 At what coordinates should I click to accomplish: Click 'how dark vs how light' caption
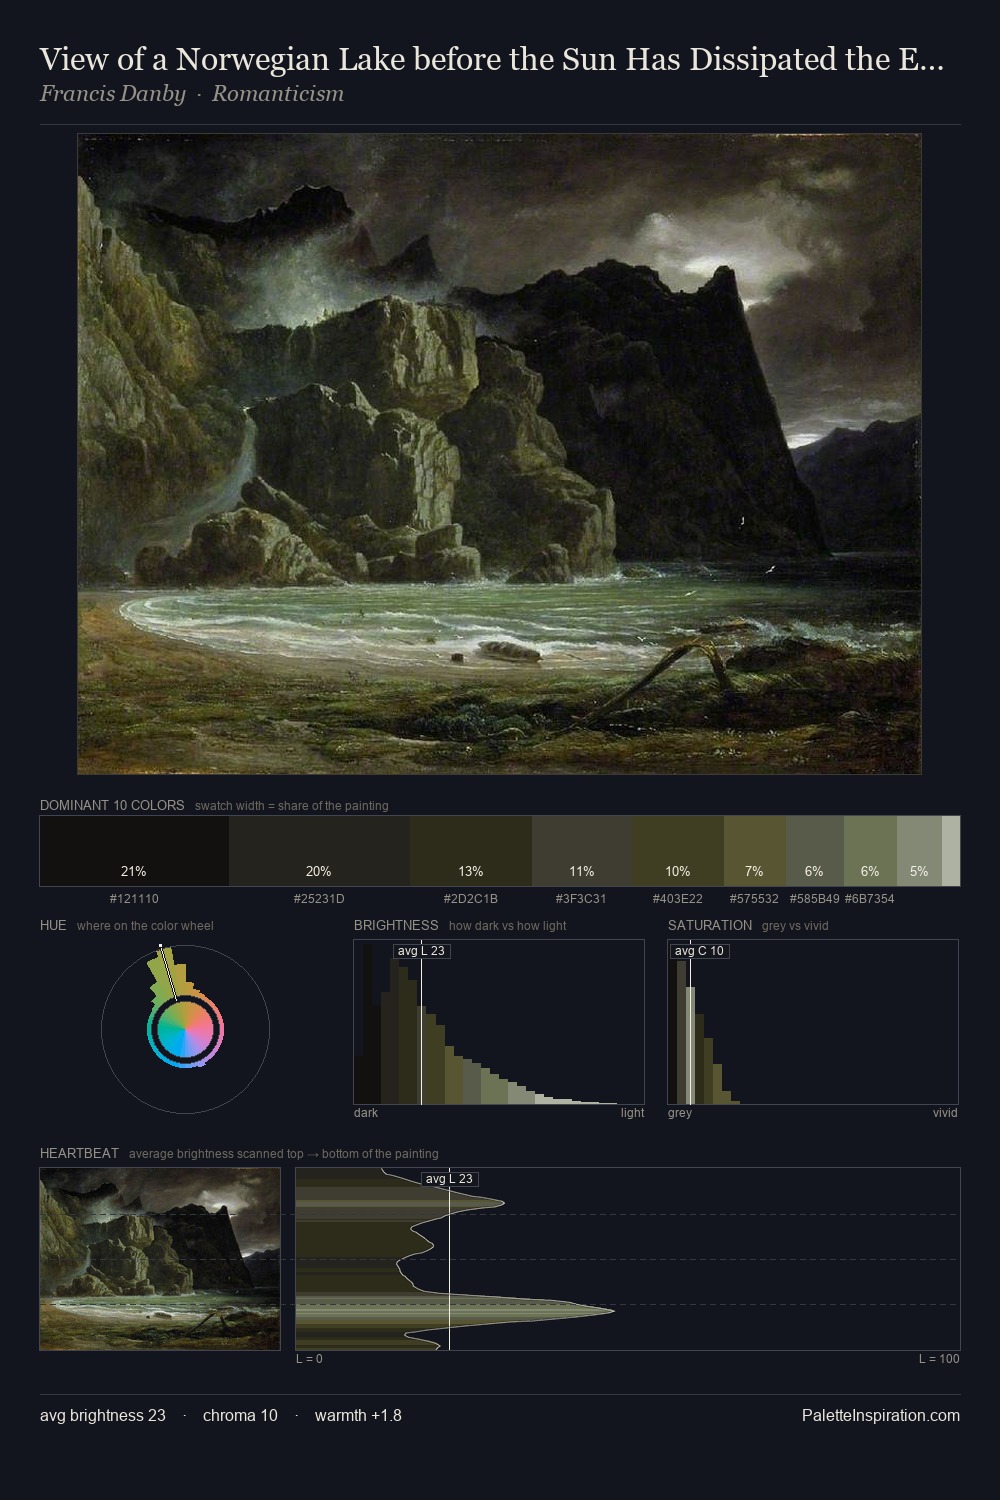click(508, 926)
